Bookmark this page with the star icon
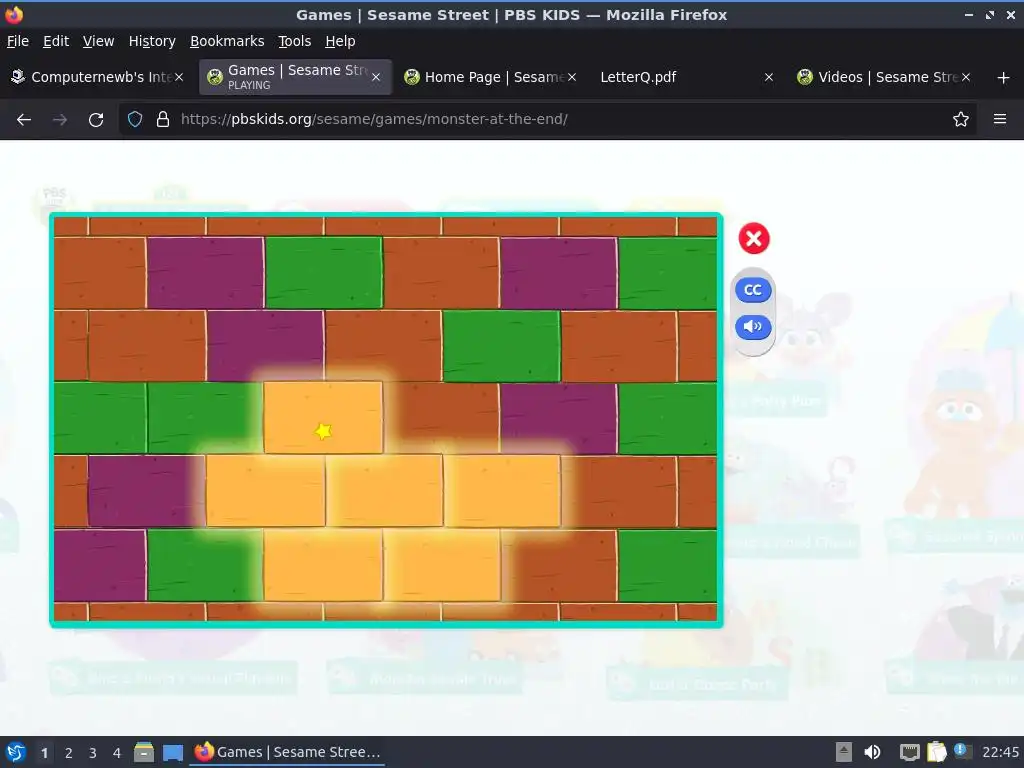This screenshot has height=768, width=1024. point(961,120)
